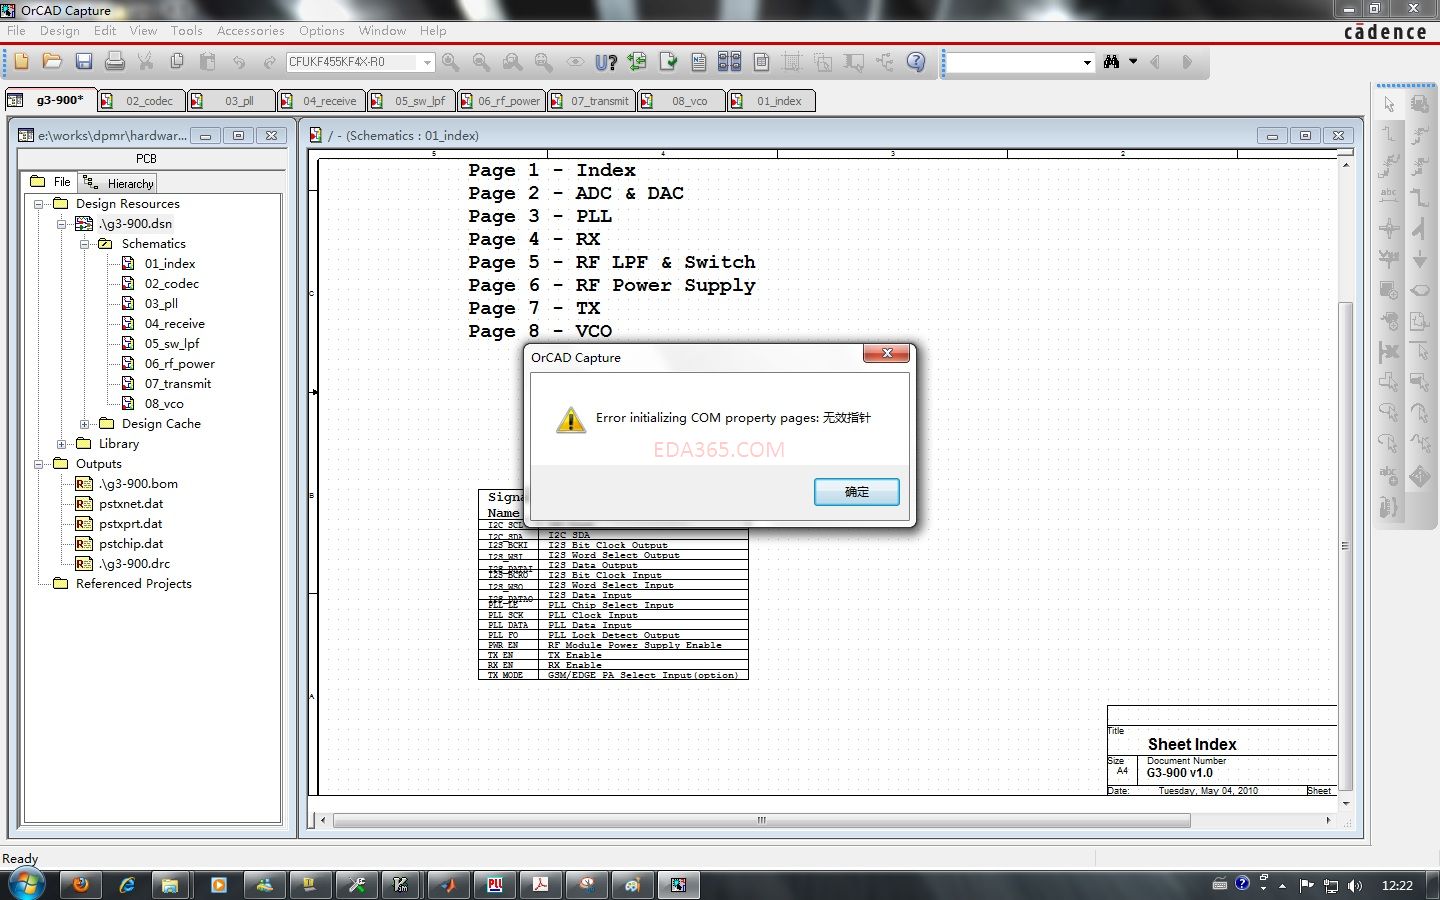Click the binoculars Find icon
The image size is (1440, 900).
click(x=1111, y=62)
